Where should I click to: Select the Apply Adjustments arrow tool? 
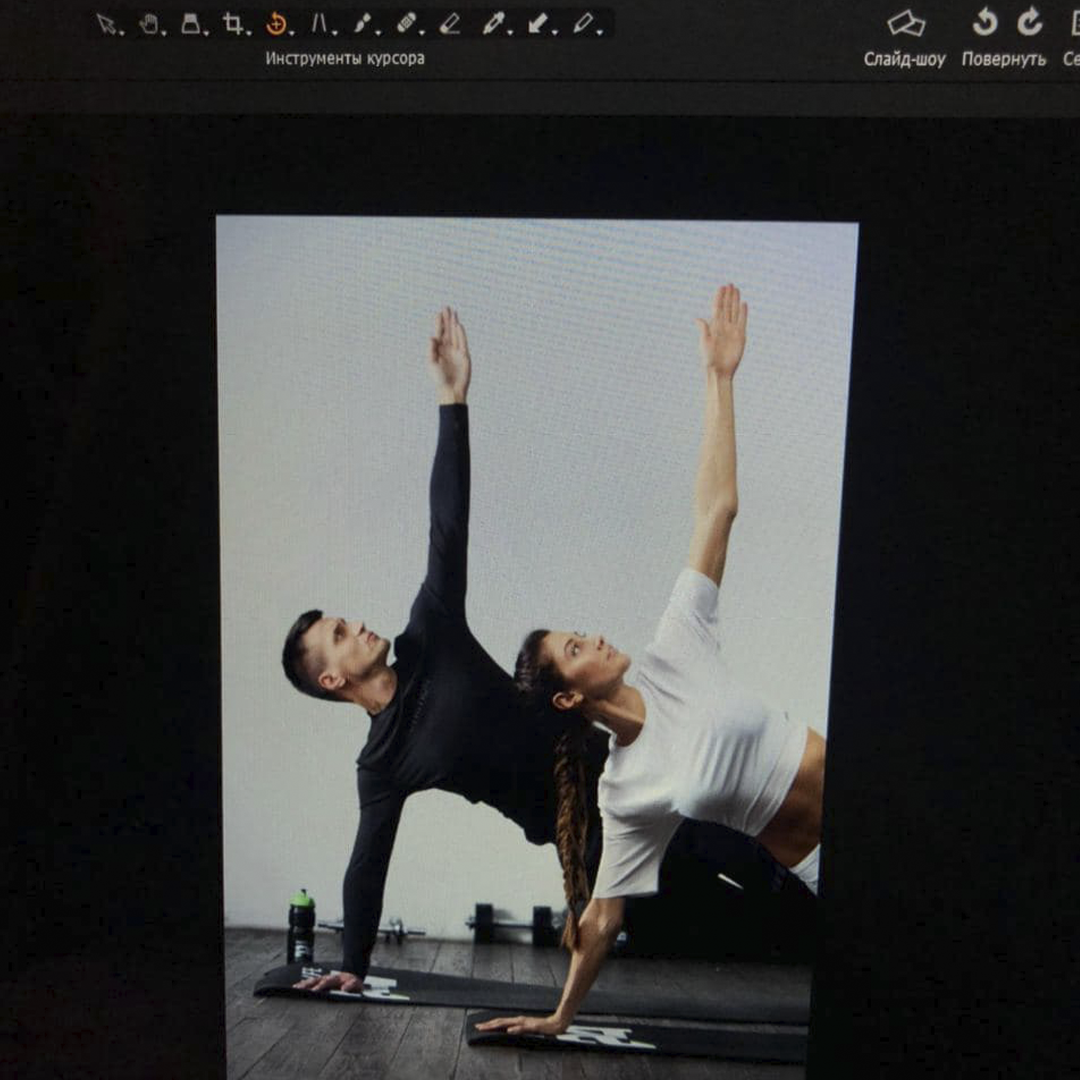point(536,23)
